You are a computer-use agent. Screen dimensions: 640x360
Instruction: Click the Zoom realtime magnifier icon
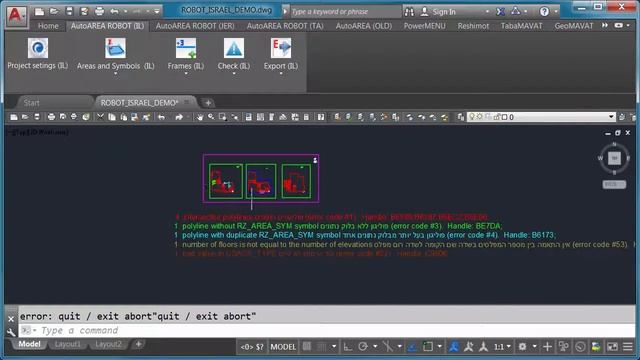(x=211, y=117)
